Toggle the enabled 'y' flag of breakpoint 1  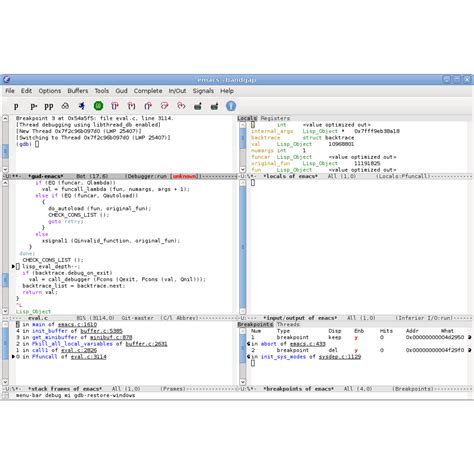(x=356, y=337)
